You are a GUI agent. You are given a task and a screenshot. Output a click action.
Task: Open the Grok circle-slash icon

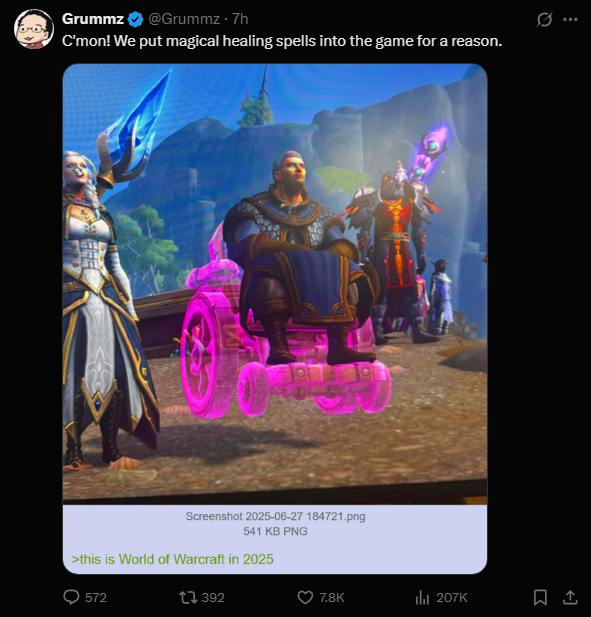(x=544, y=19)
